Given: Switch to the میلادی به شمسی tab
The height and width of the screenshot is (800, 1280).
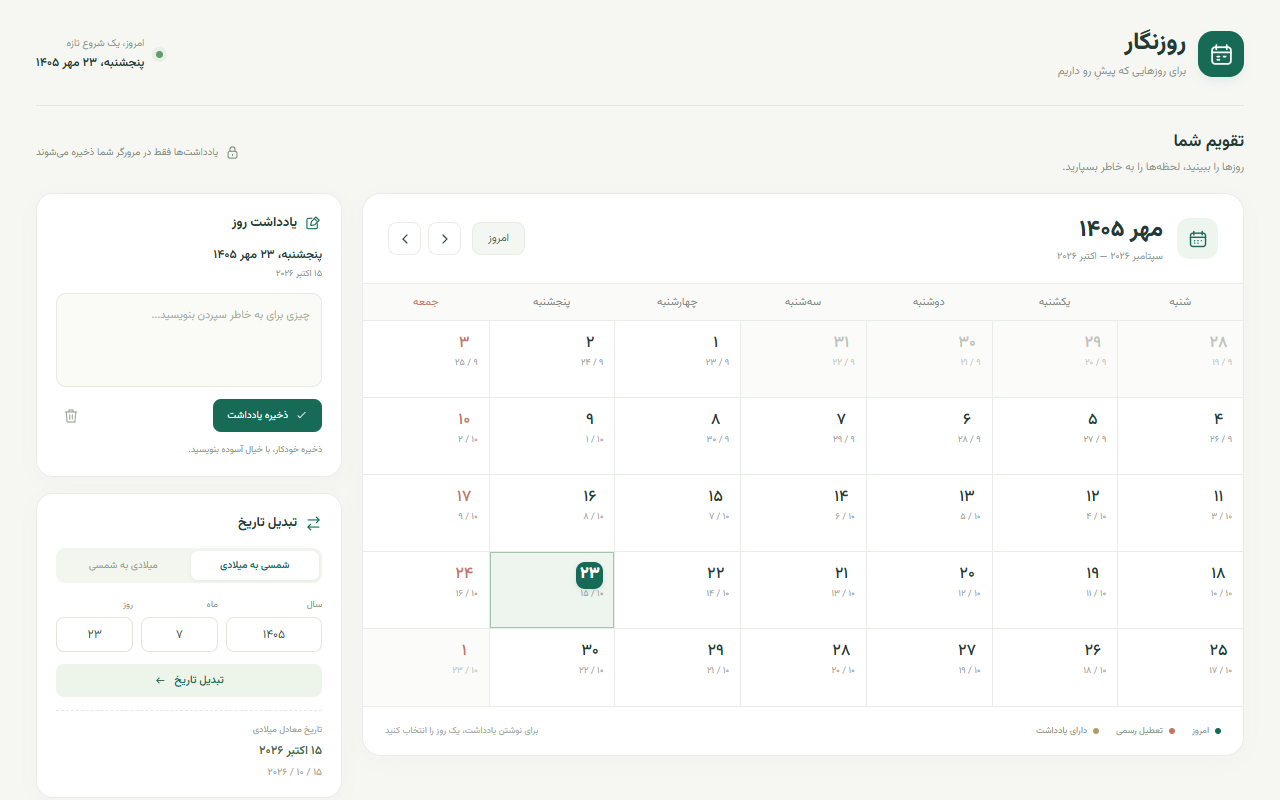Looking at the screenshot, I should 123,565.
